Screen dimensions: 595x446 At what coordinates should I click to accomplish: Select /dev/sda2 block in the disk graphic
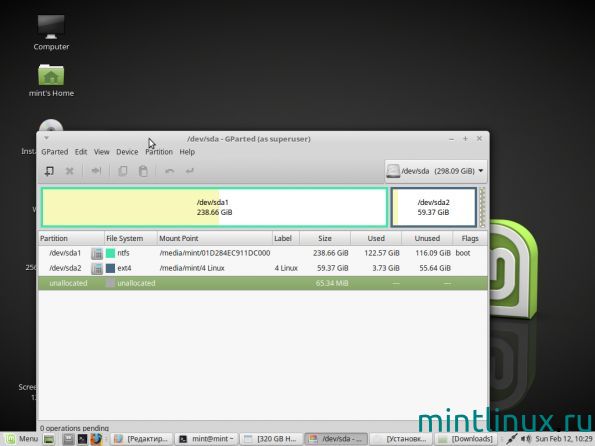[433, 207]
